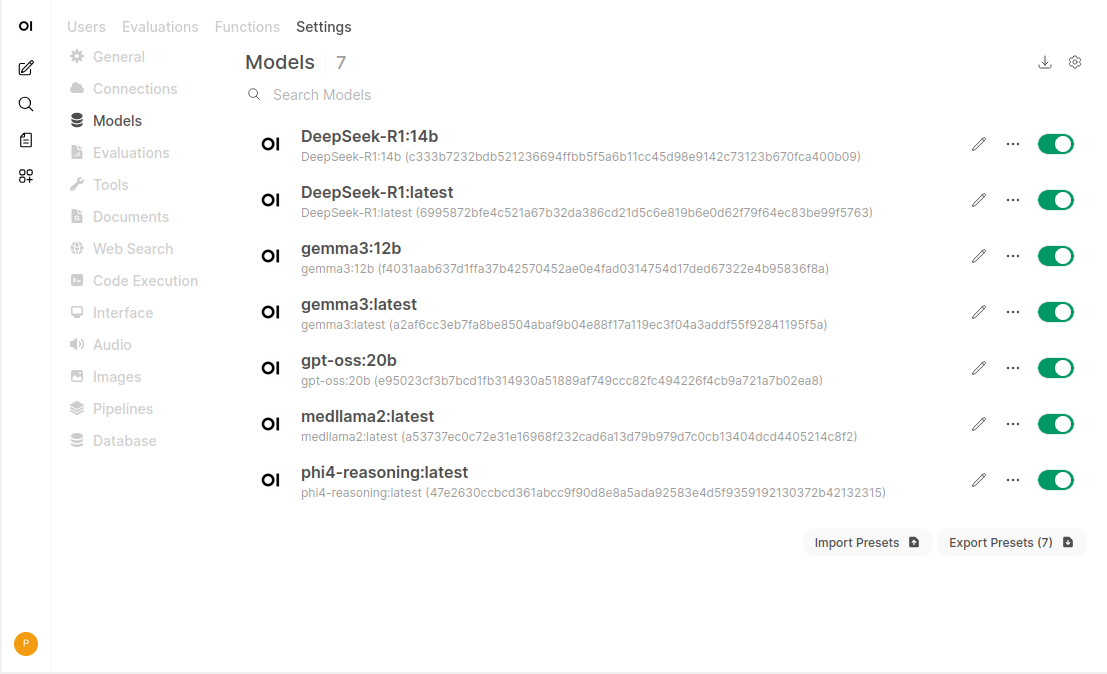Viewport: 1107px width, 674px height.
Task: Click the new chat pencil icon
Action: click(x=26, y=68)
